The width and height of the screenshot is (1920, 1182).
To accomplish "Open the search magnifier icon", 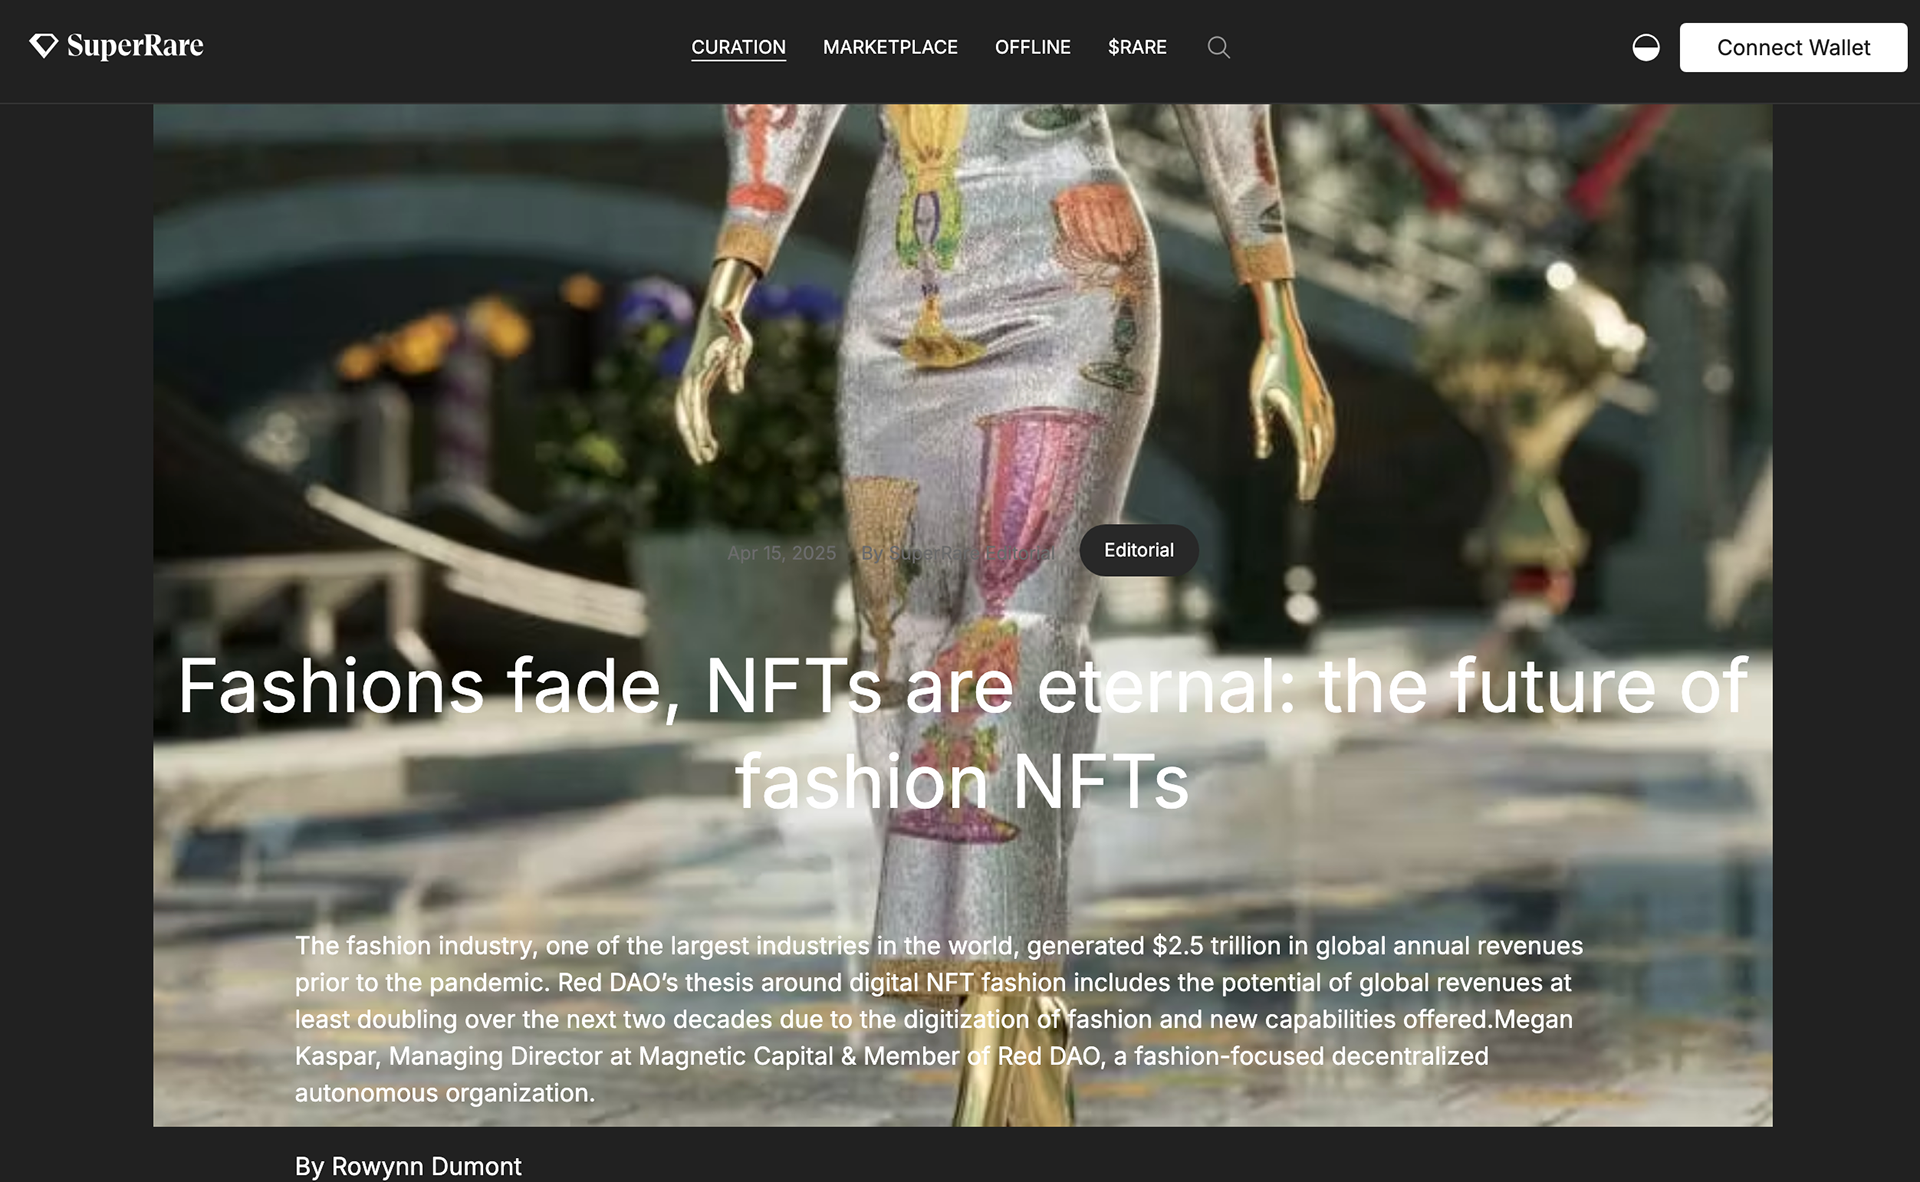I will click(x=1218, y=47).
